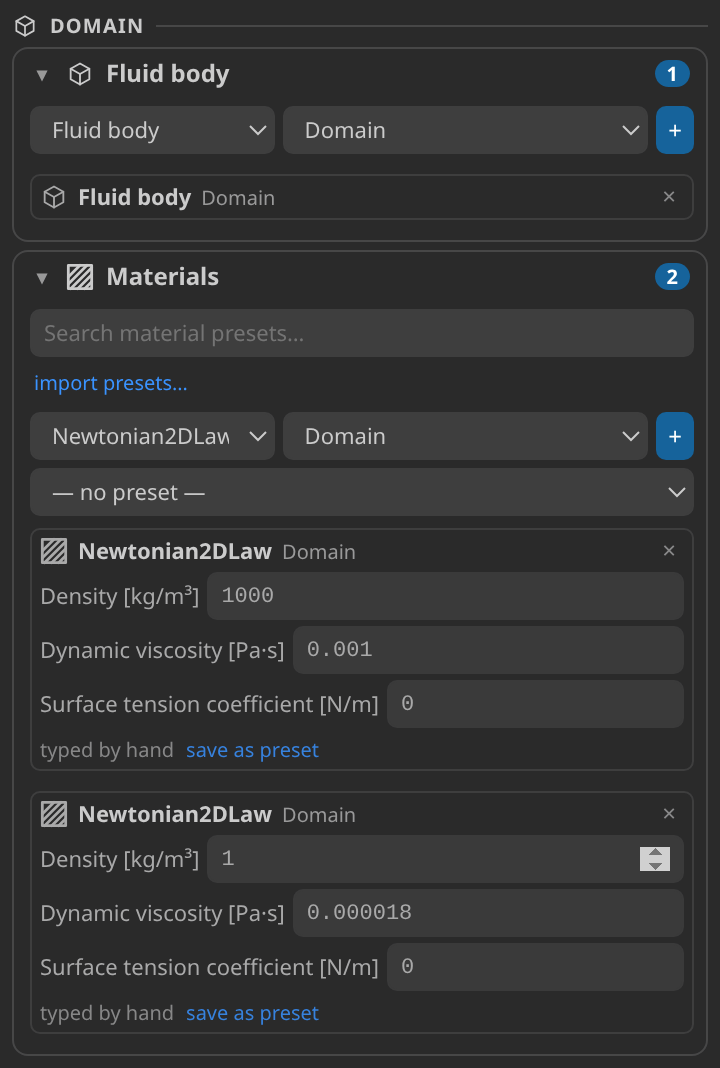720x1068 pixels.
Task: Click the typed by hand label of second material
Action: 107,1013
